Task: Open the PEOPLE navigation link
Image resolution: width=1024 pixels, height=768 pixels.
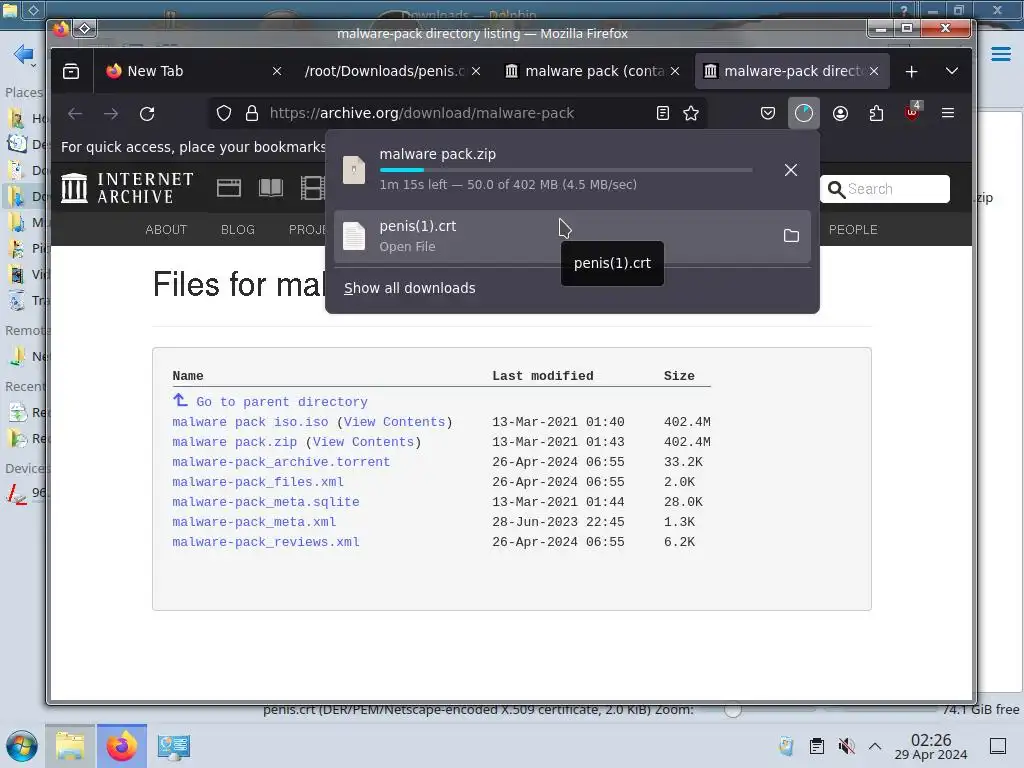Action: (x=853, y=230)
